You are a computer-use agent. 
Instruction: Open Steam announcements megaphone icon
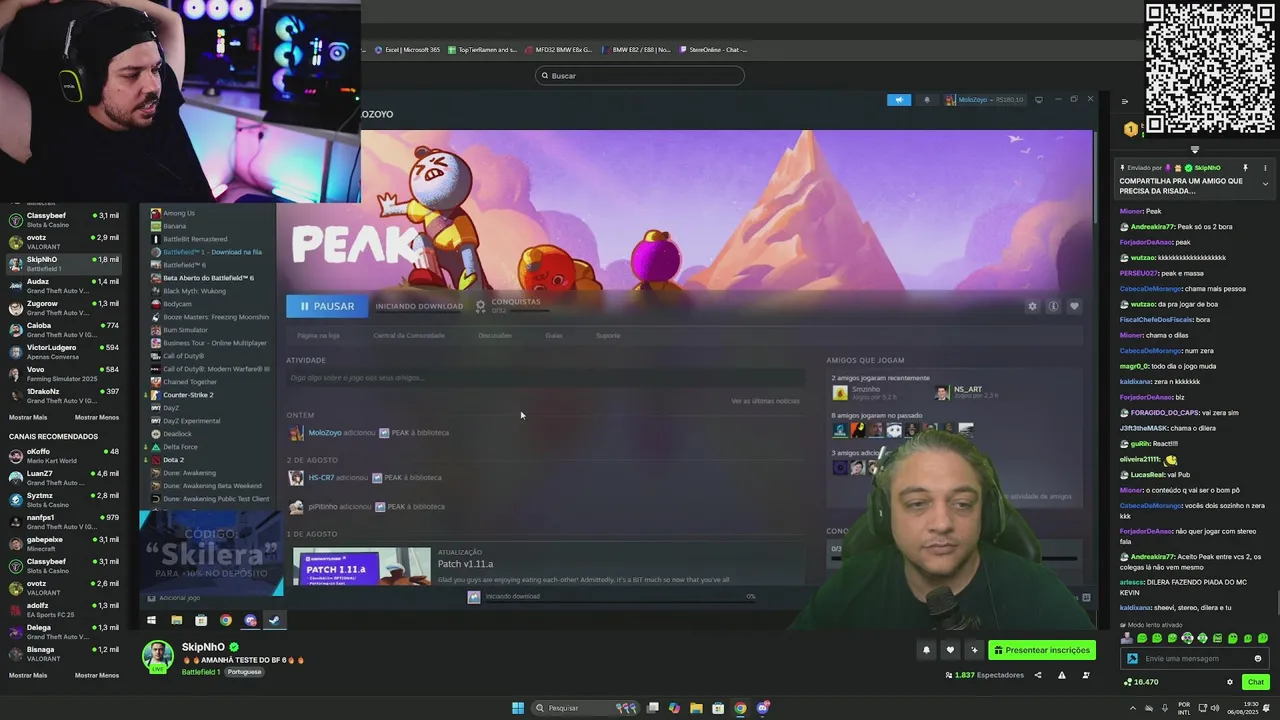coord(899,100)
